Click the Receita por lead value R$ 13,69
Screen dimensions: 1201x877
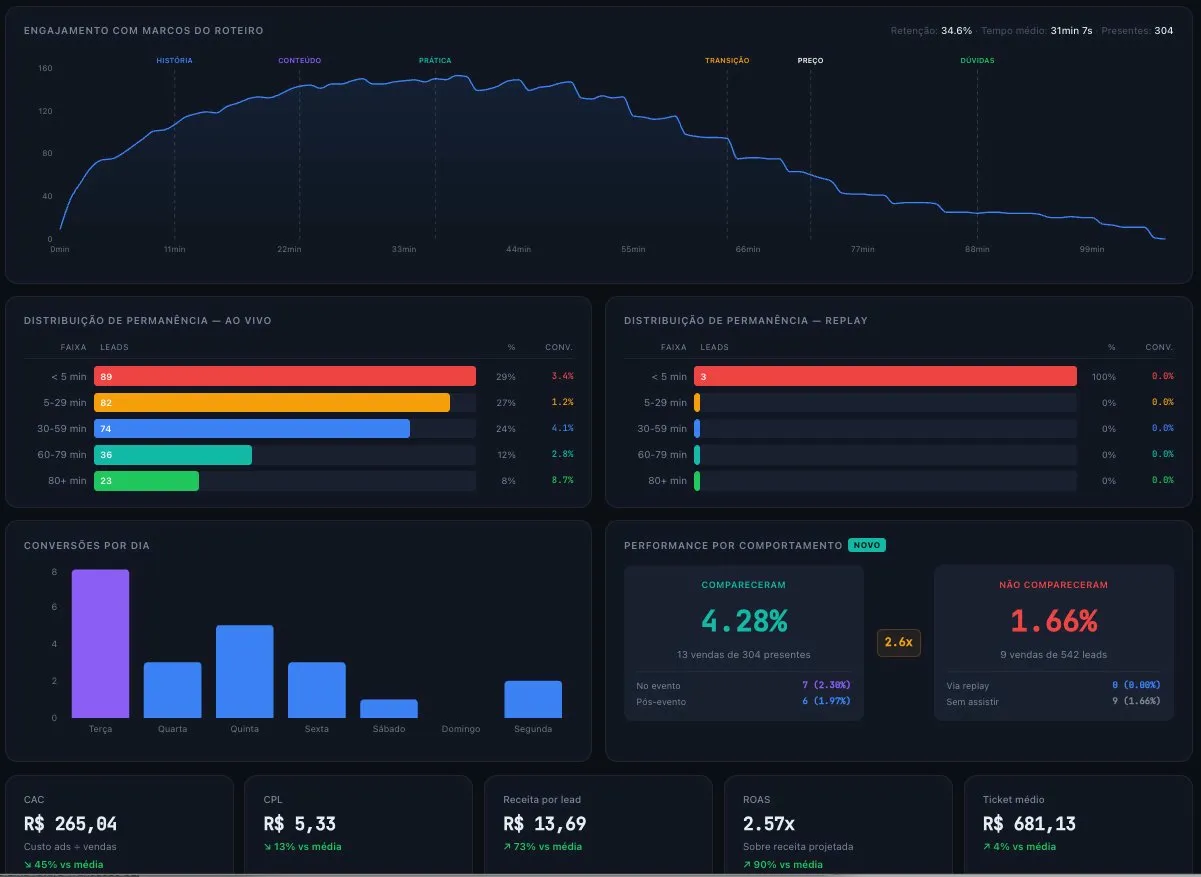tap(545, 824)
